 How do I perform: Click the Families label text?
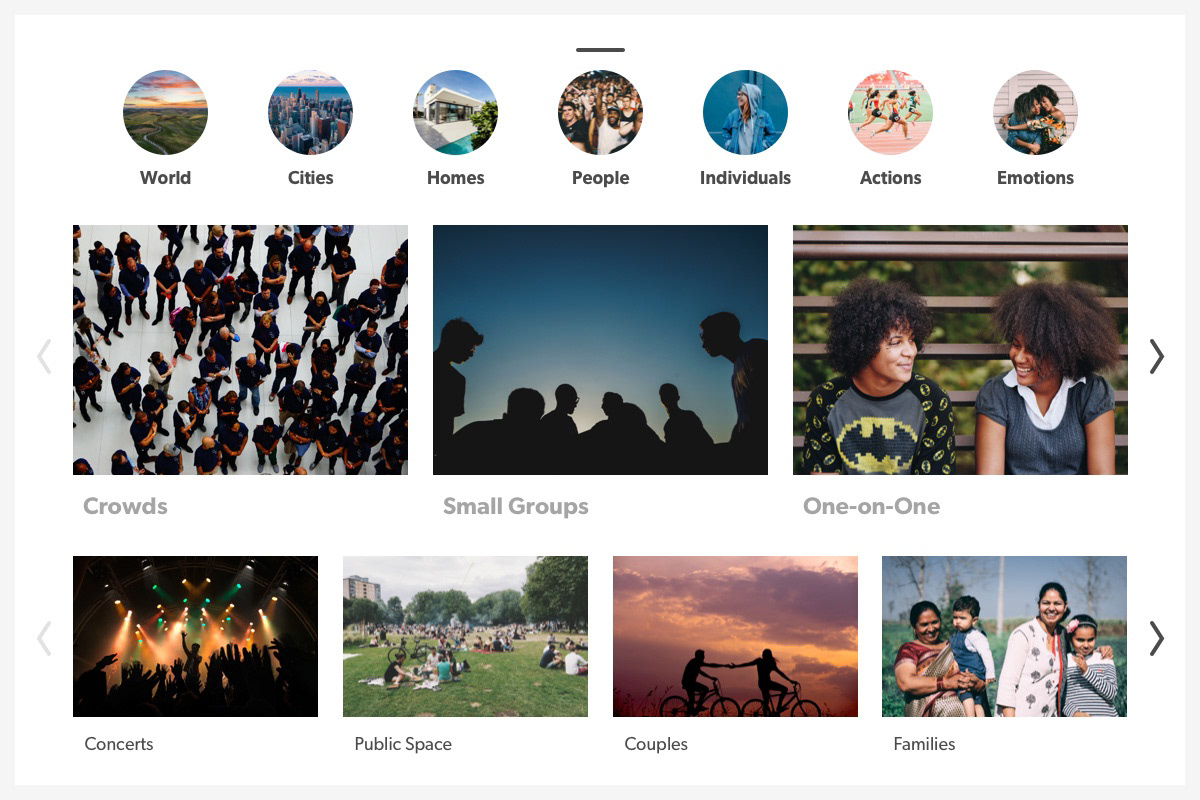coord(924,744)
